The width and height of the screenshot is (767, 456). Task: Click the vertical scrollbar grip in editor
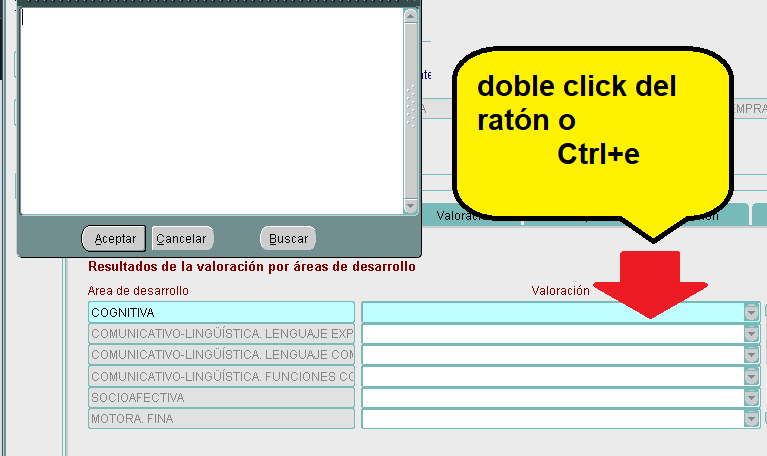tap(410, 105)
